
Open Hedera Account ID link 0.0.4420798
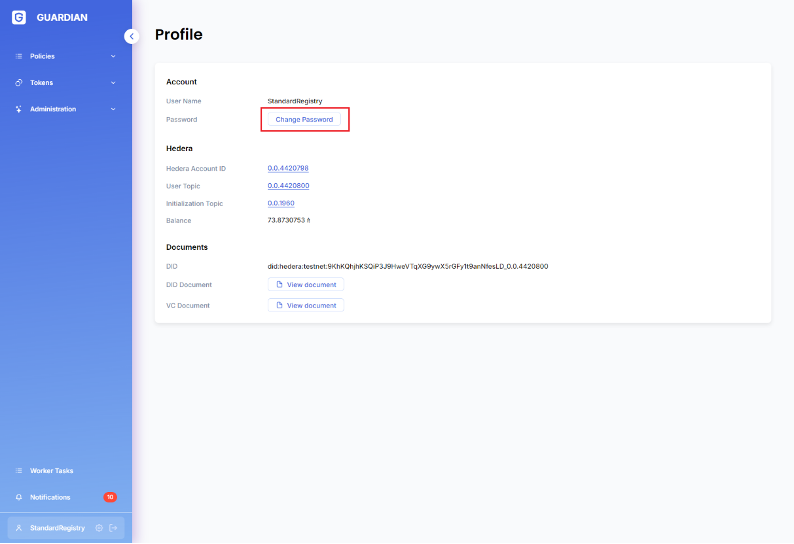[x=288, y=168]
